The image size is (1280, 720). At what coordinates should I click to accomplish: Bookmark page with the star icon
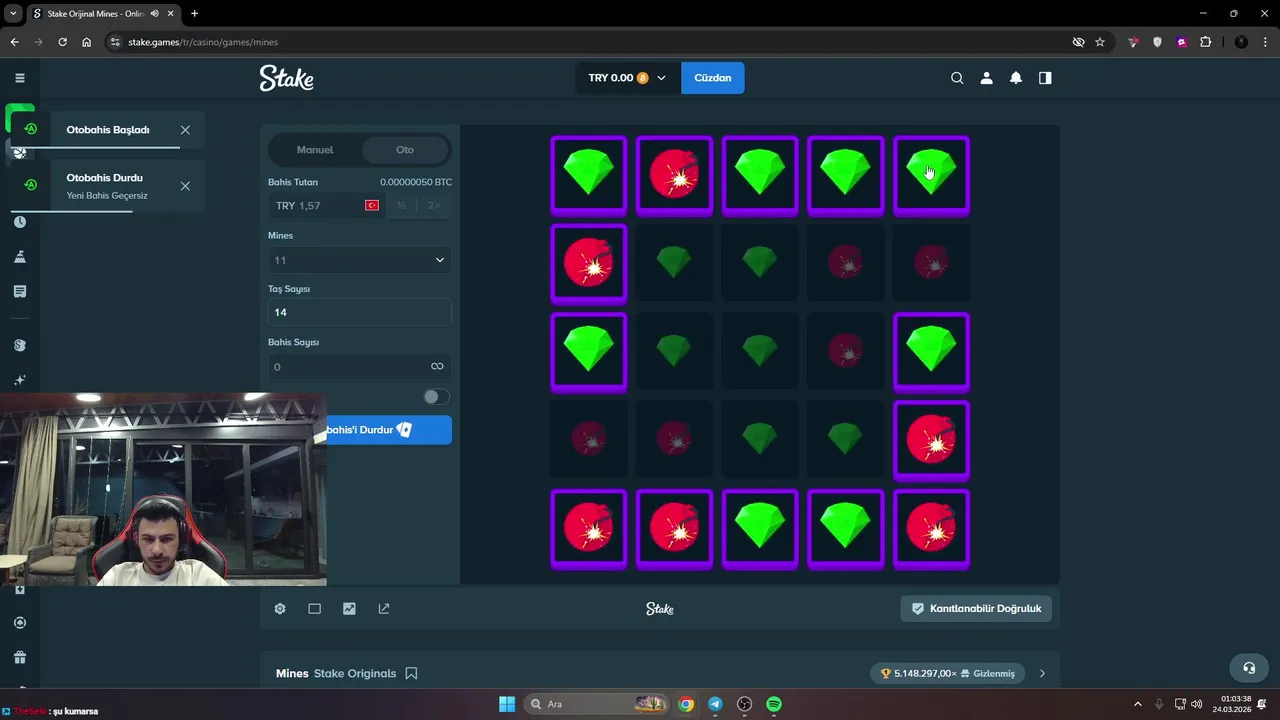1100,42
